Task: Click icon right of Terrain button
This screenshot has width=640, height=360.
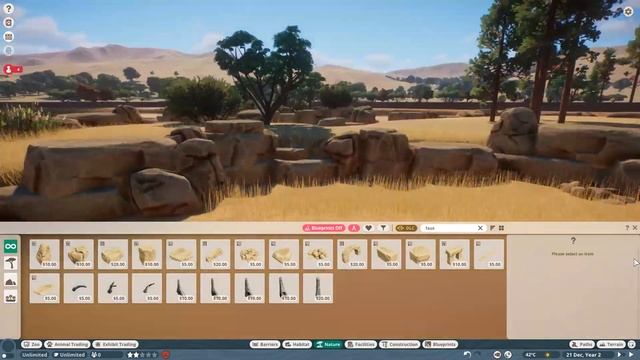Action: click(632, 344)
